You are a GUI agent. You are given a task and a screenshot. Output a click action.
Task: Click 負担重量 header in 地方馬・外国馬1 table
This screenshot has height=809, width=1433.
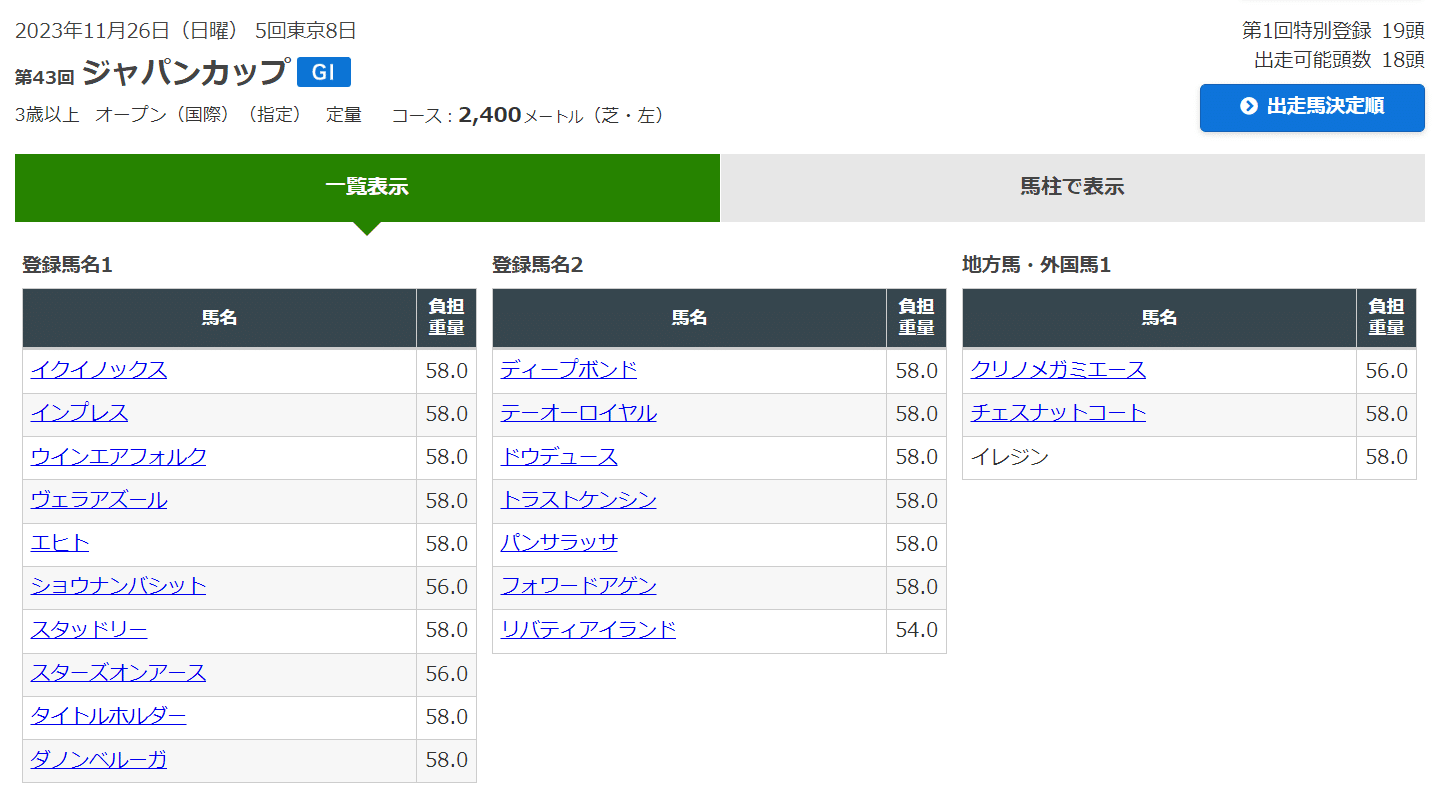1387,318
